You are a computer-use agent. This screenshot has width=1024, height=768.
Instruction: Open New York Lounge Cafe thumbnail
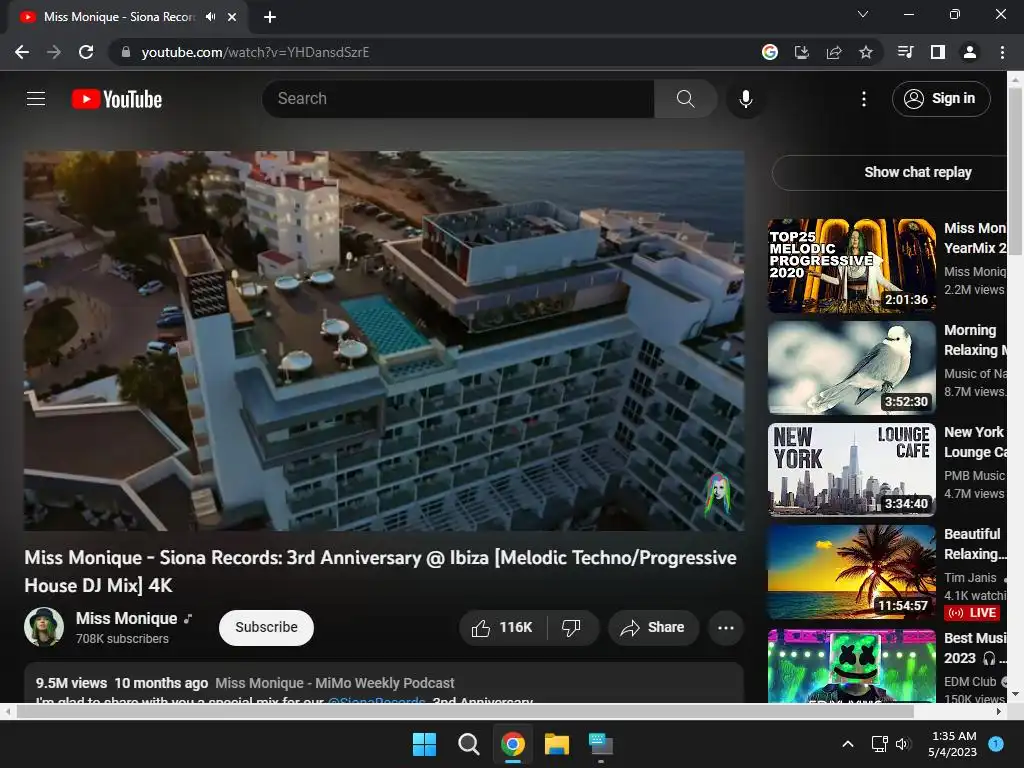pos(852,470)
